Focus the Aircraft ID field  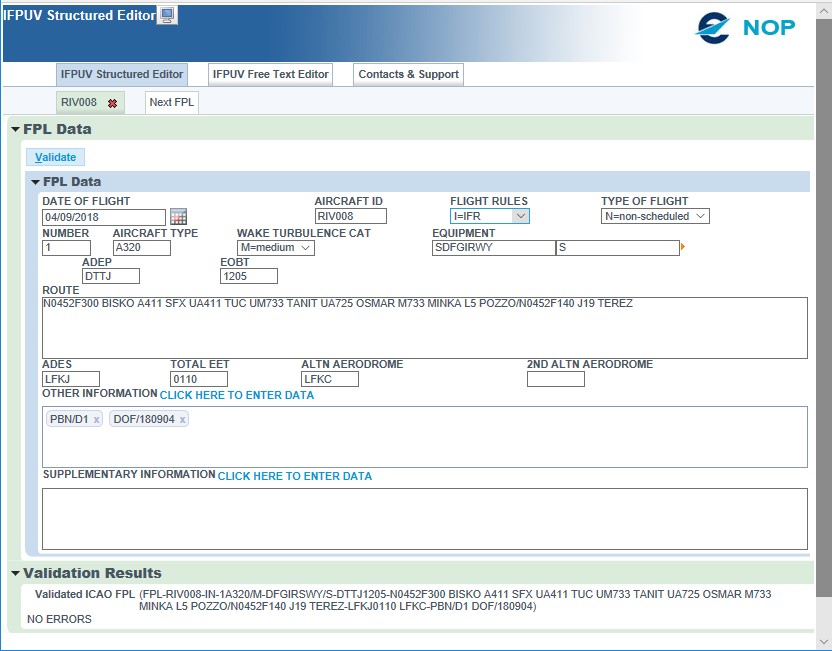[x=351, y=216]
